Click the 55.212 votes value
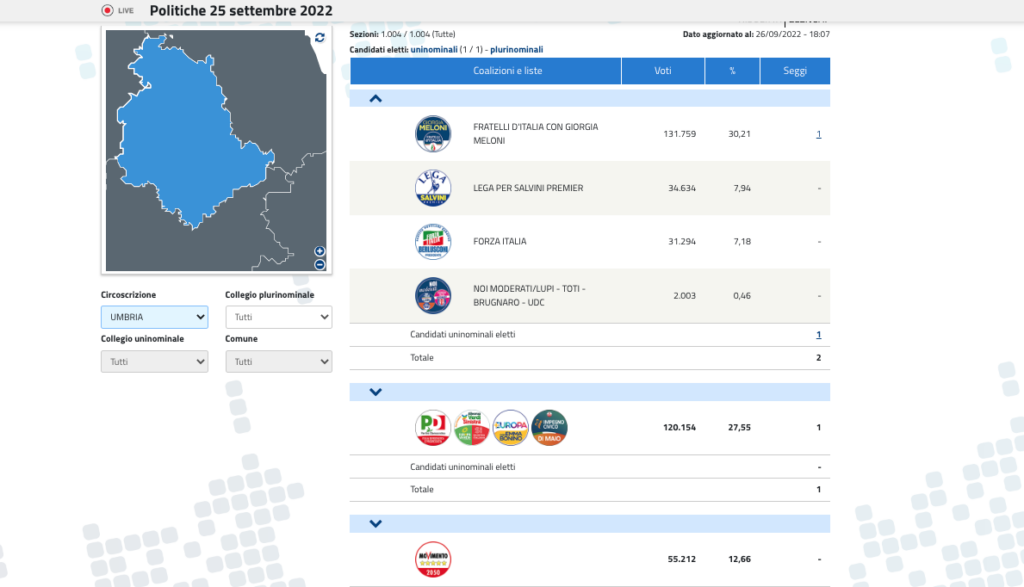Image resolution: width=1024 pixels, height=587 pixels. pos(682,560)
